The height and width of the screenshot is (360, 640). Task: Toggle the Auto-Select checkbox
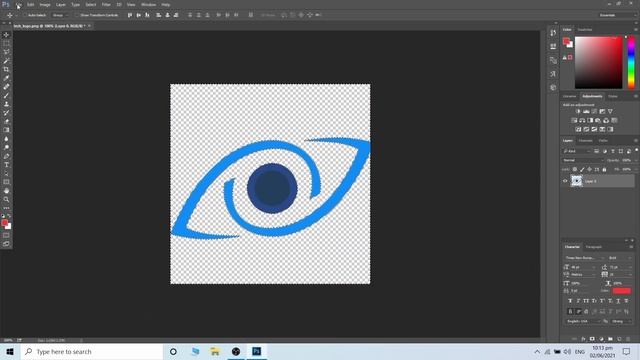[25, 15]
